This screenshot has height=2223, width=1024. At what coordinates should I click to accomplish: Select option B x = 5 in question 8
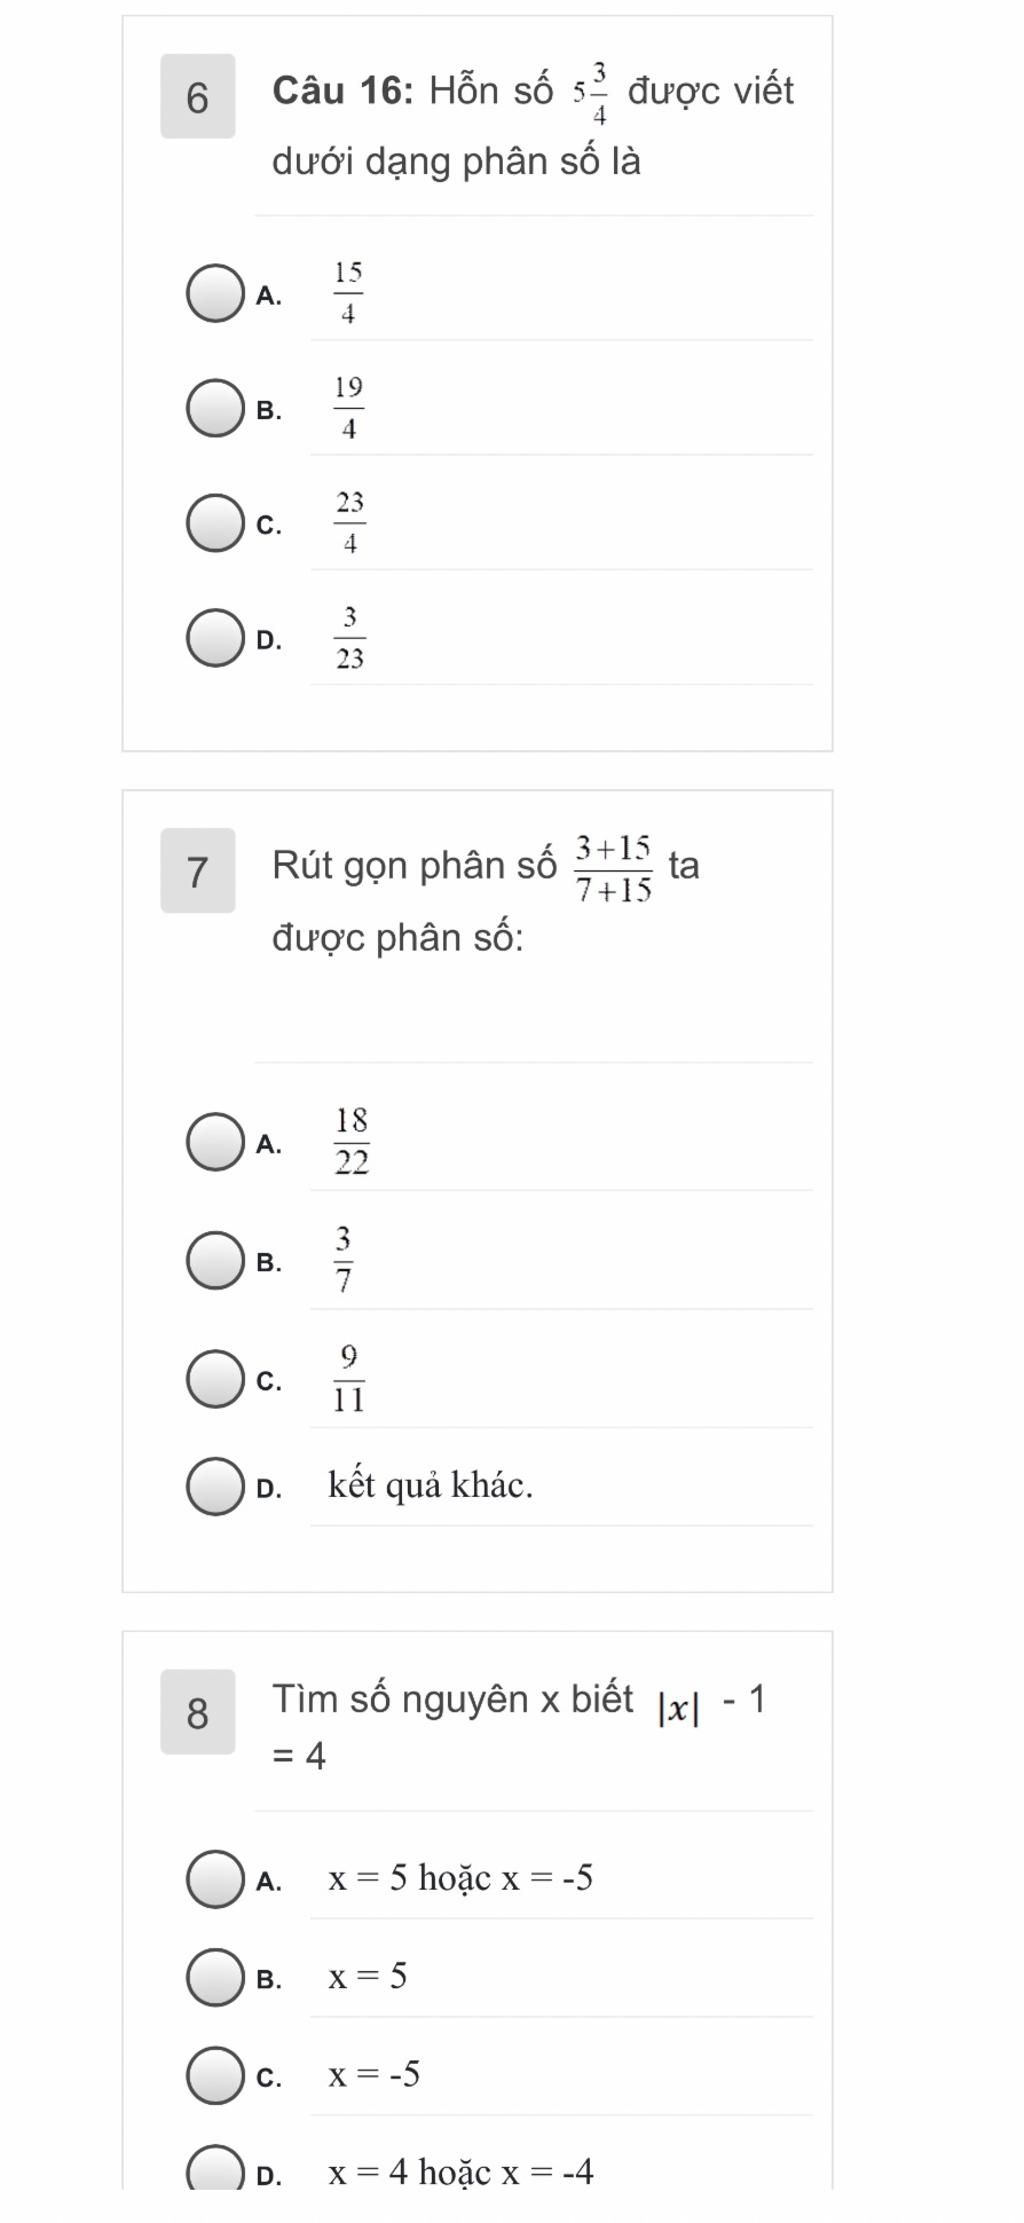pyautogui.click(x=215, y=1978)
